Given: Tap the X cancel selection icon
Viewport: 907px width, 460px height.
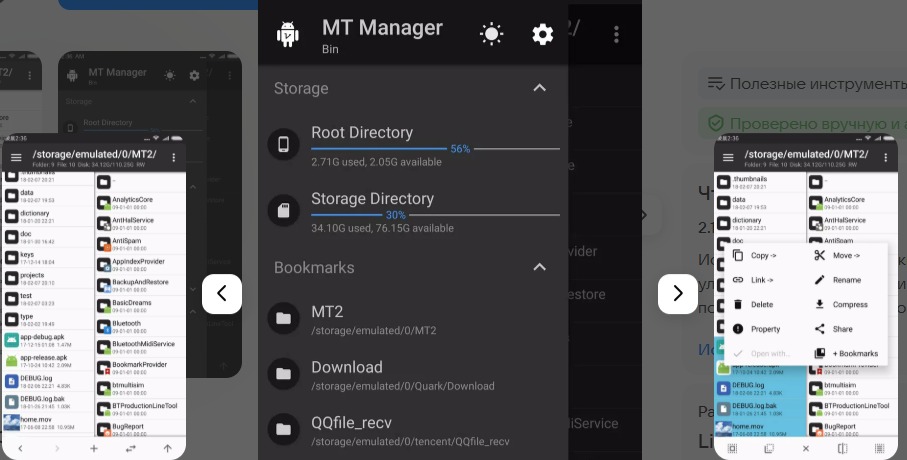Looking at the screenshot, I should coord(806,448).
